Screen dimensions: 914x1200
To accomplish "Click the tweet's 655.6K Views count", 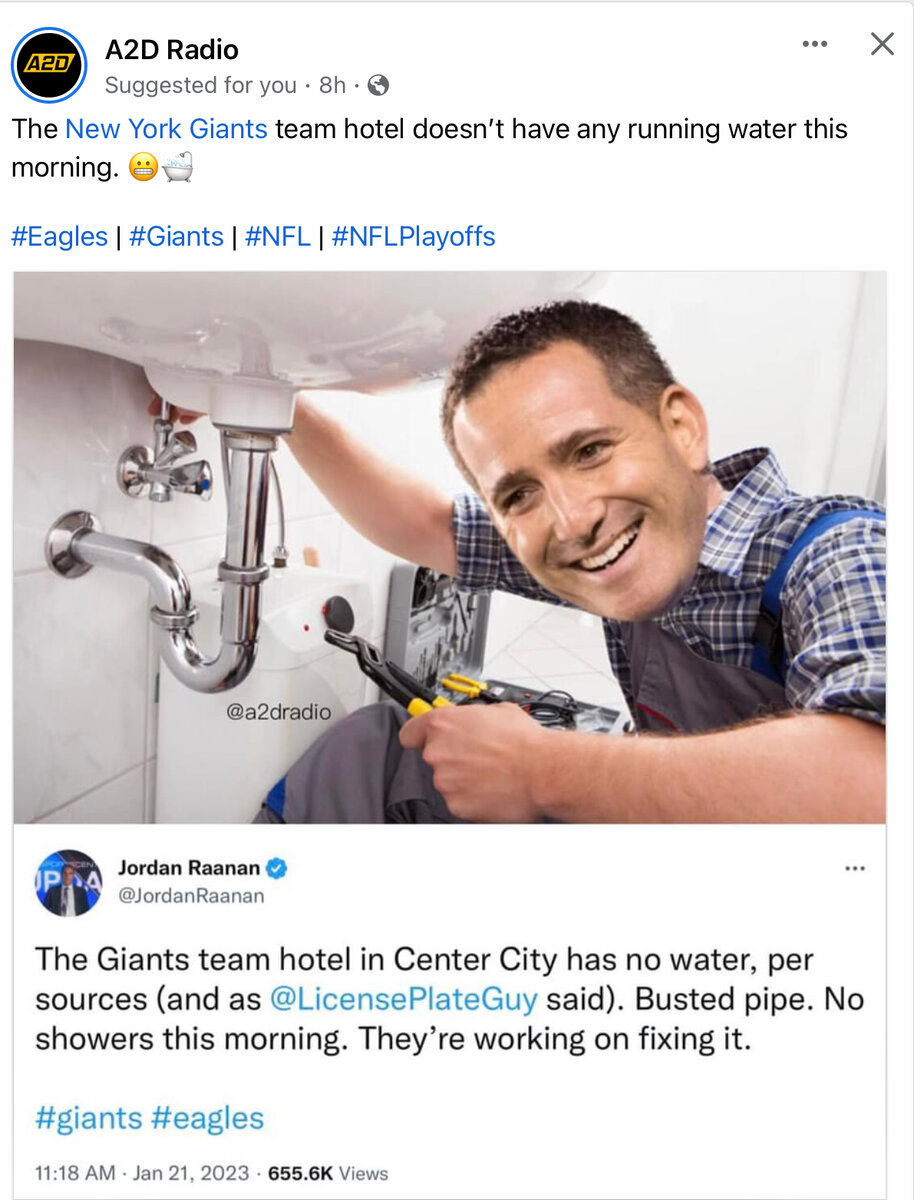I will point(328,1173).
